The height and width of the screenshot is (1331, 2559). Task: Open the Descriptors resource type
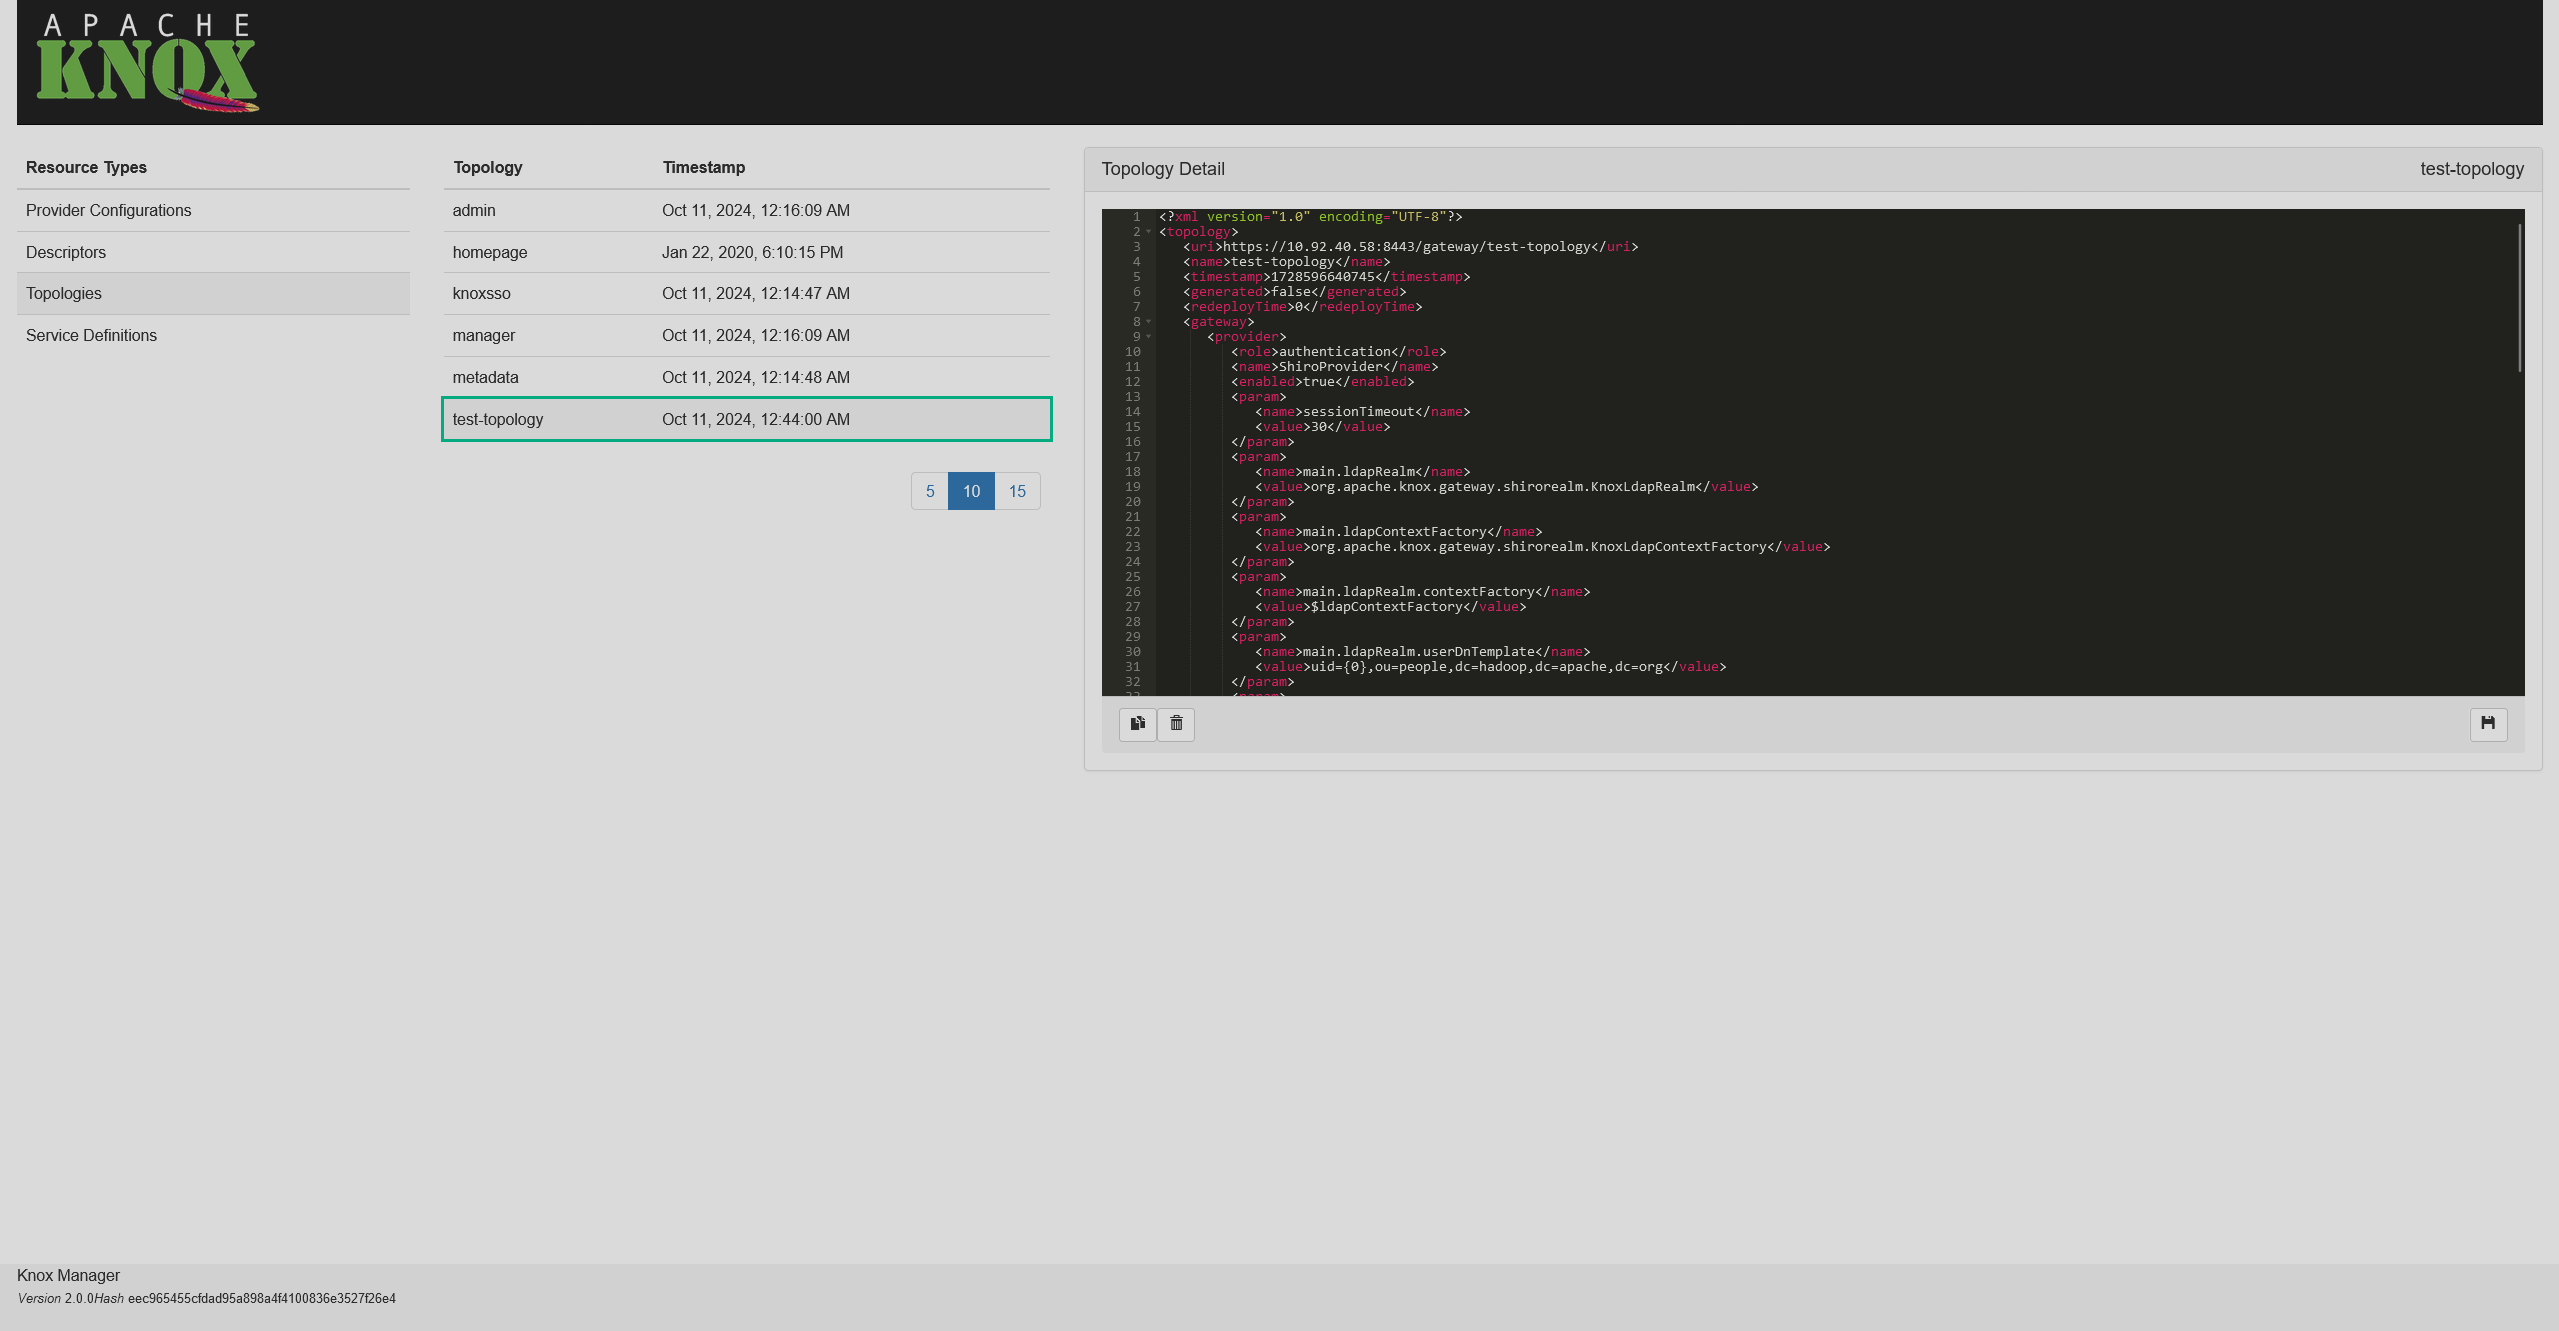click(66, 252)
